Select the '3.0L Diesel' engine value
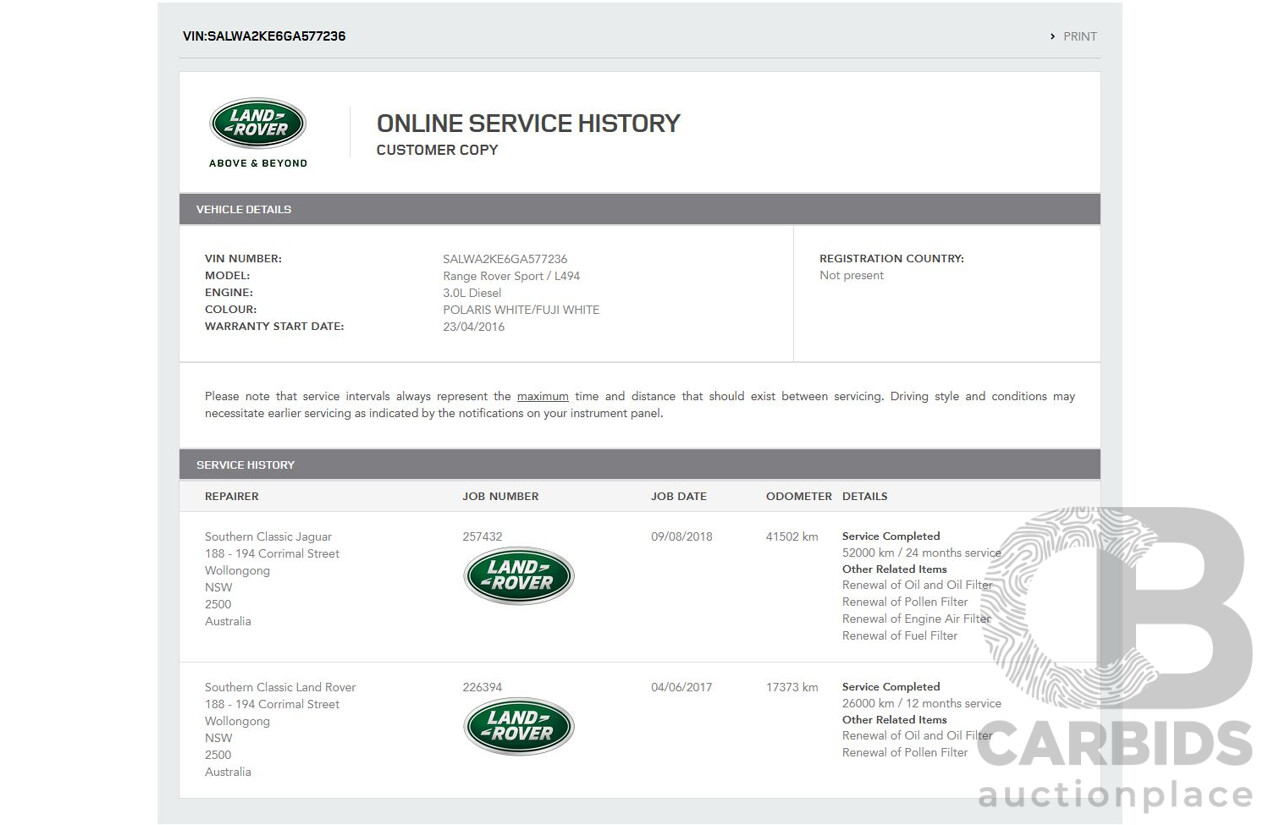 pyautogui.click(x=472, y=293)
